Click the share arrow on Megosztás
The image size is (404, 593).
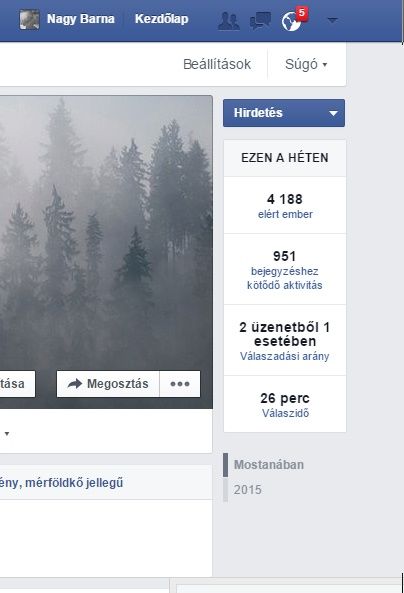[x=75, y=383]
